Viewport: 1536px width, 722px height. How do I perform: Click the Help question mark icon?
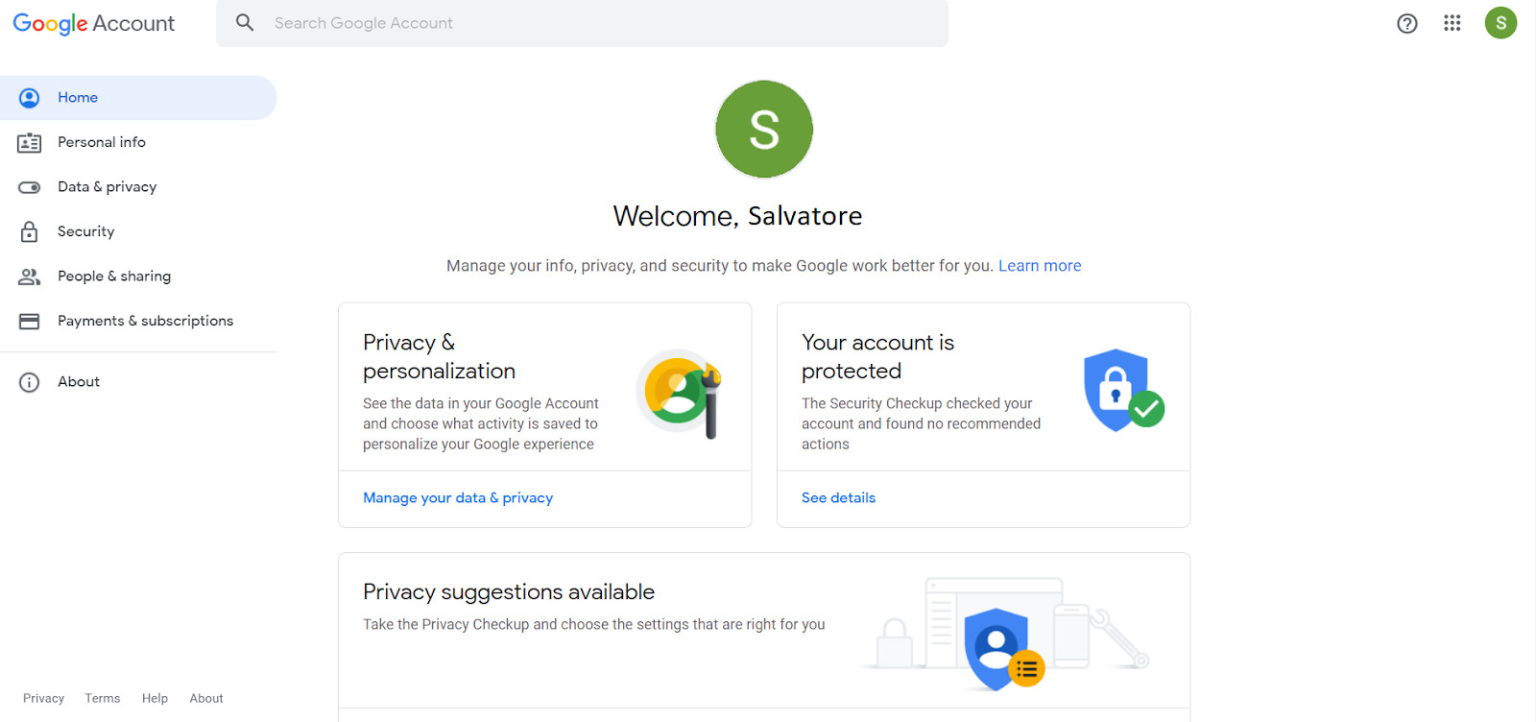pos(1407,23)
